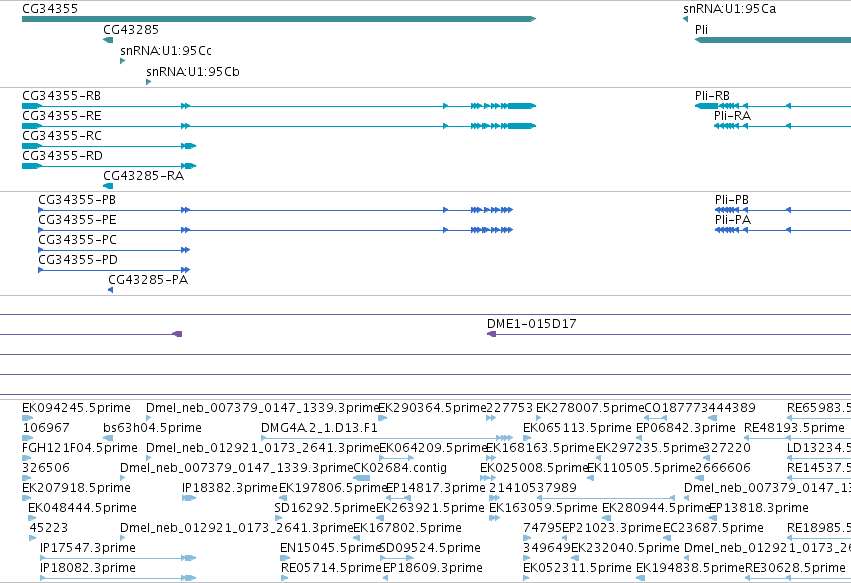The image size is (851, 583).
Task: Click EST EK297235.5prime
Action: click(x=650, y=448)
